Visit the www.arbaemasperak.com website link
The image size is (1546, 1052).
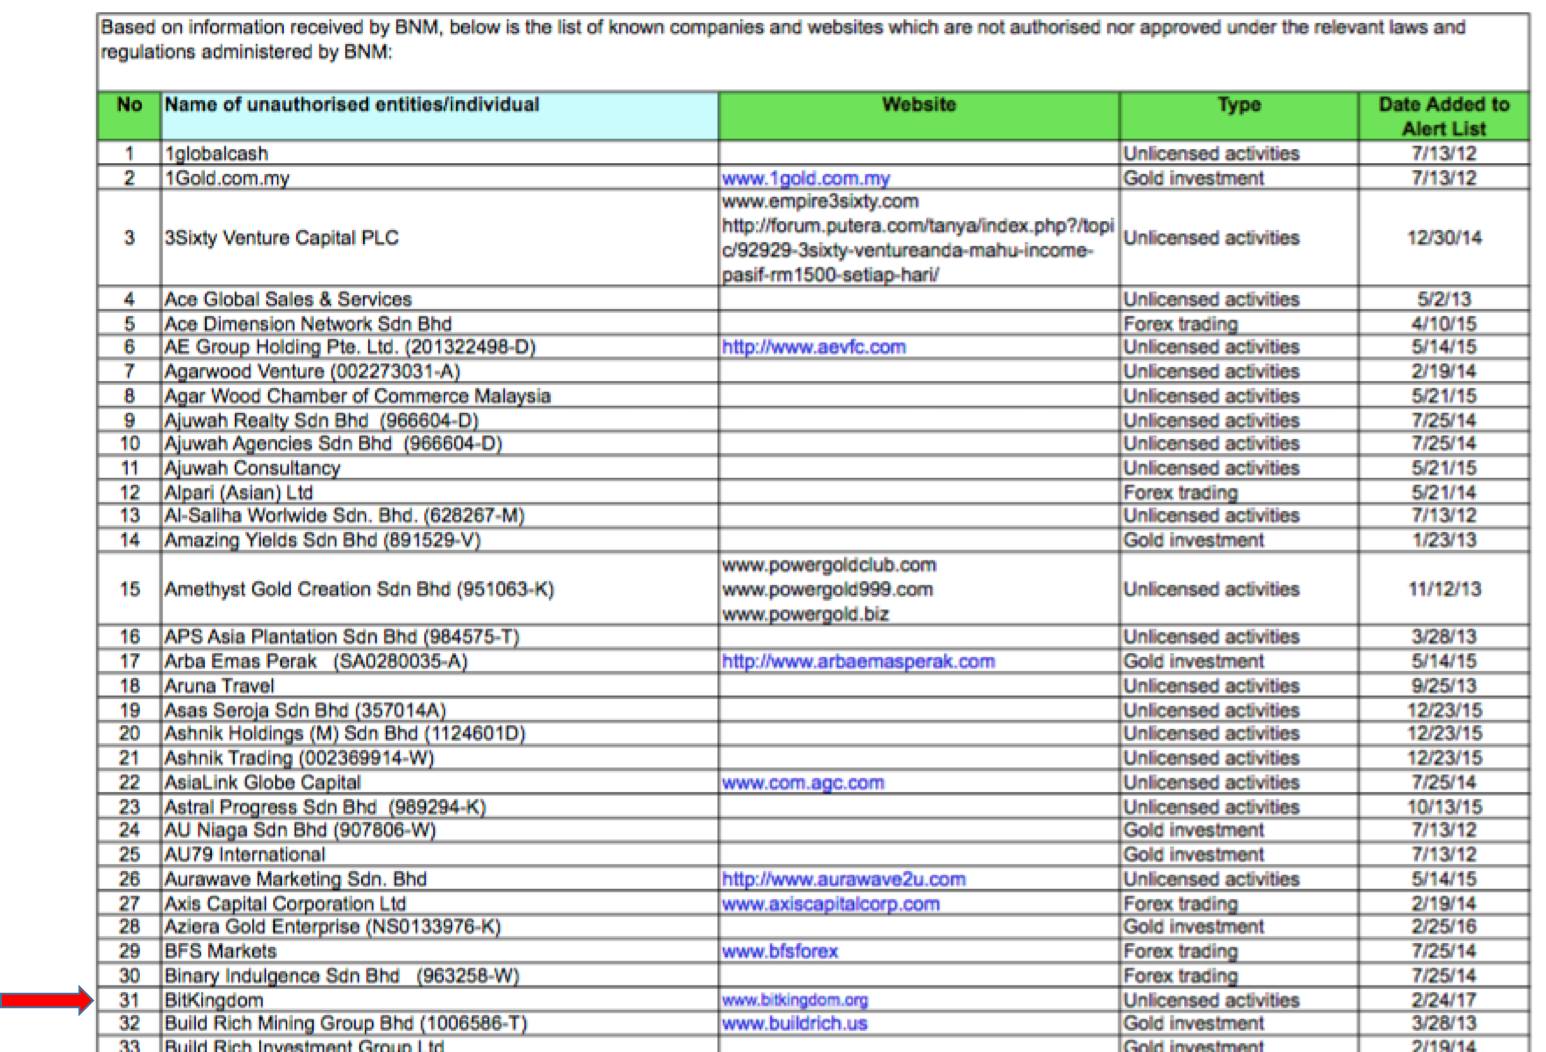(858, 661)
